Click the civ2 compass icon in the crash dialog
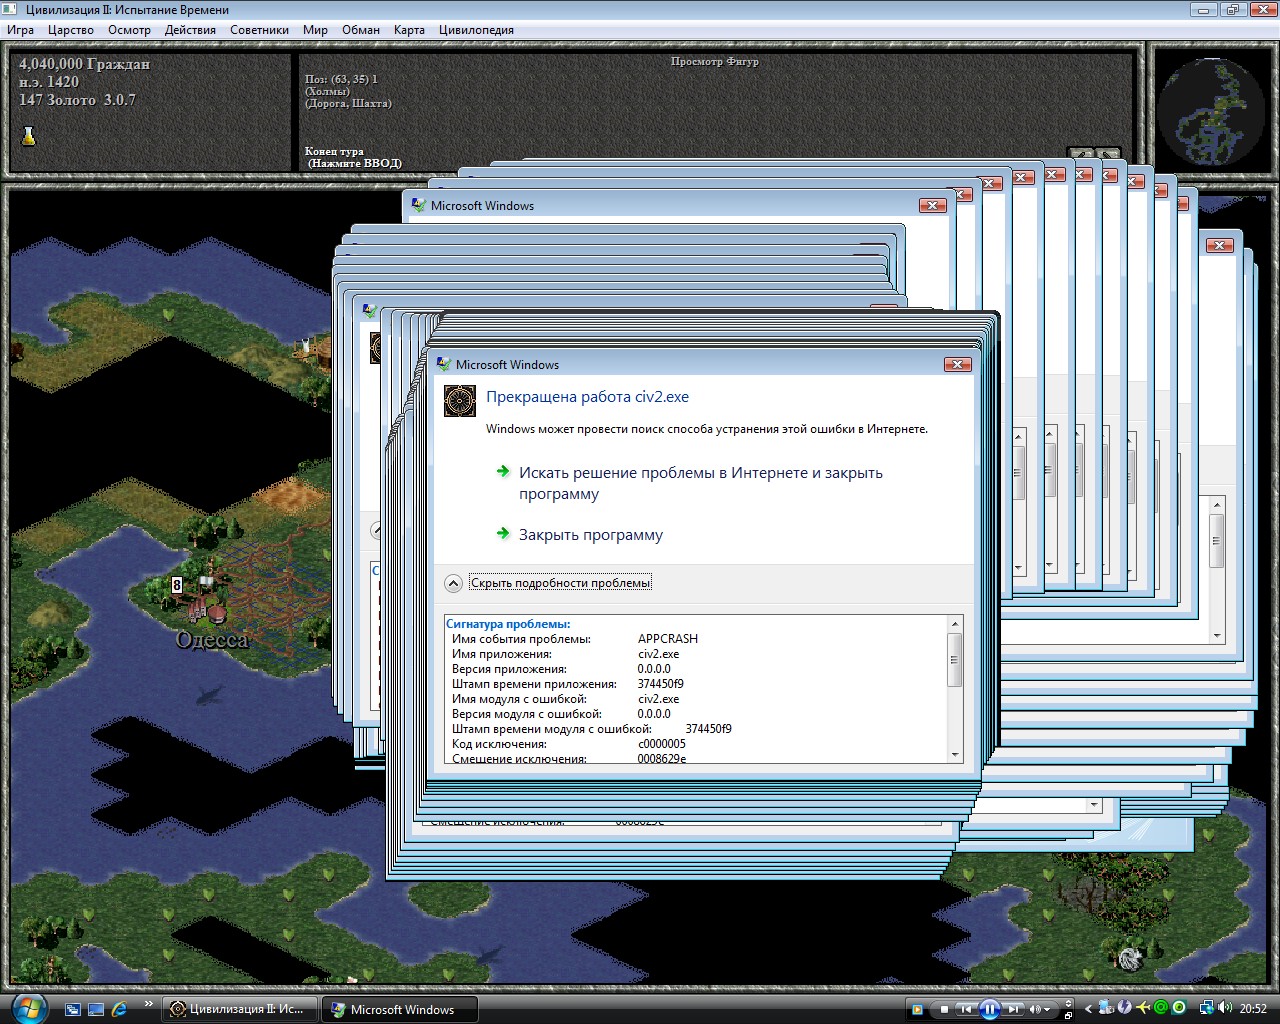Viewport: 1280px width, 1024px height. pyautogui.click(x=460, y=402)
